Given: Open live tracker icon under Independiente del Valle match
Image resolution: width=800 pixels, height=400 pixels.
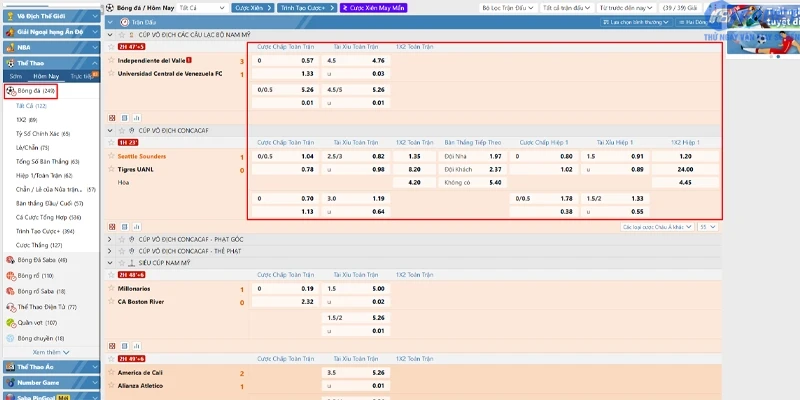Looking at the screenshot, I should pos(112,117).
